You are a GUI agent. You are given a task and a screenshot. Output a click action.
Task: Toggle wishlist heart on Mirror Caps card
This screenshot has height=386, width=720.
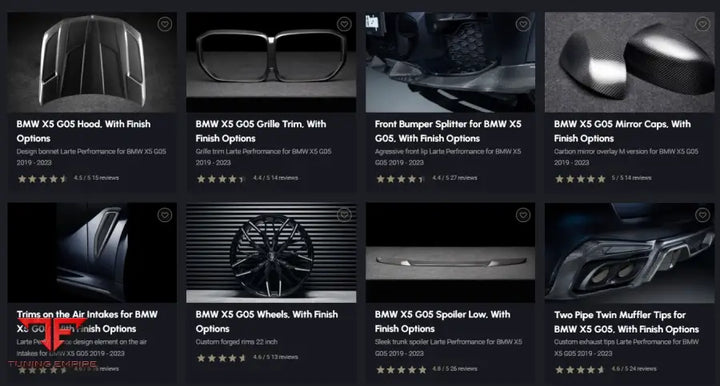point(702,24)
